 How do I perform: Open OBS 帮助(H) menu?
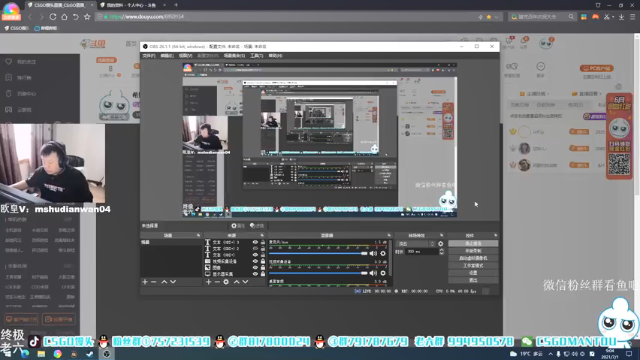275,56
